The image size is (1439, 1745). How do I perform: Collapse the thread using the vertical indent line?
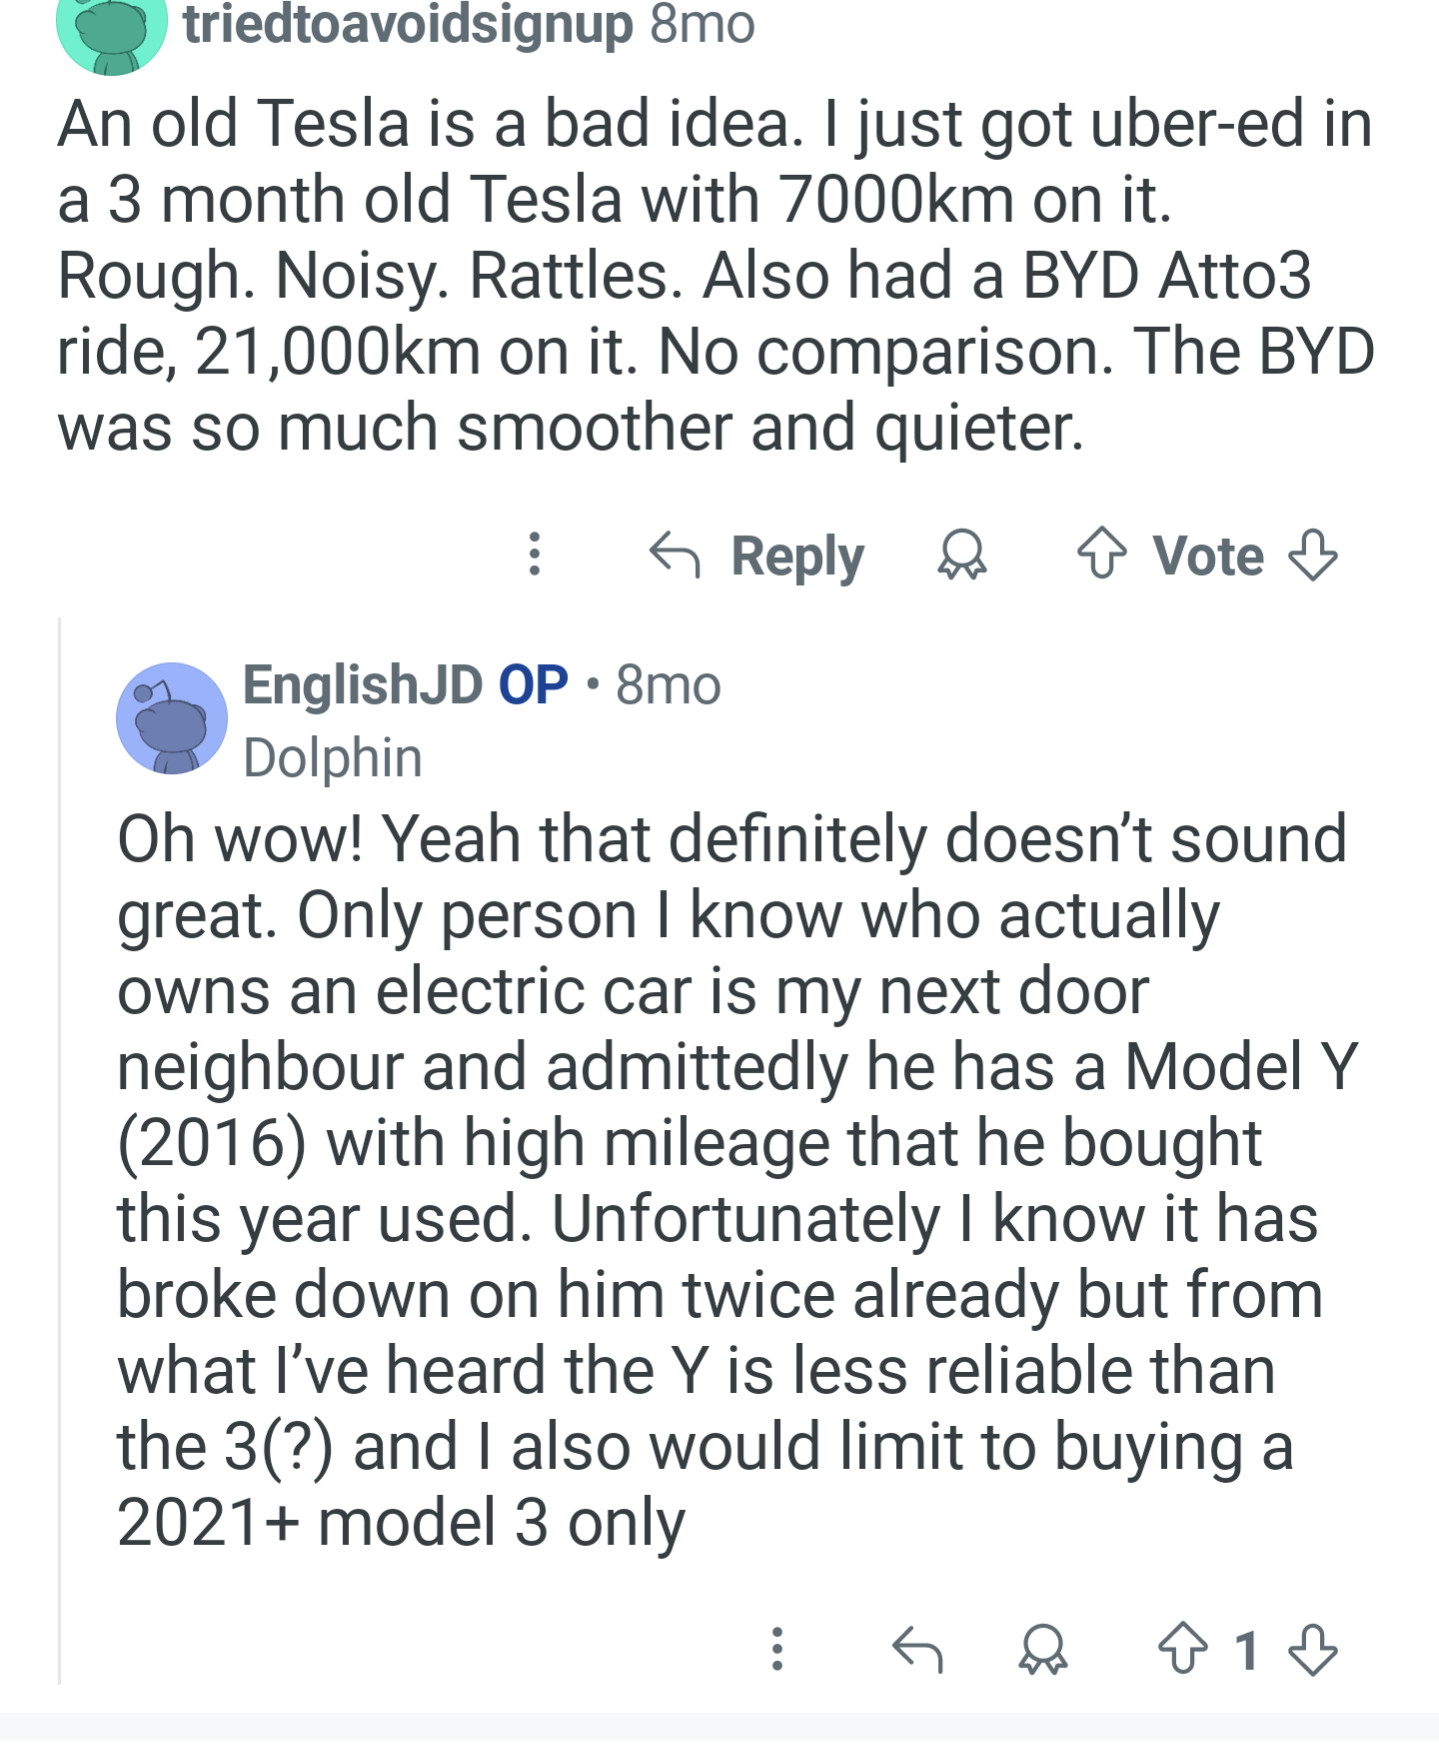click(60, 1150)
